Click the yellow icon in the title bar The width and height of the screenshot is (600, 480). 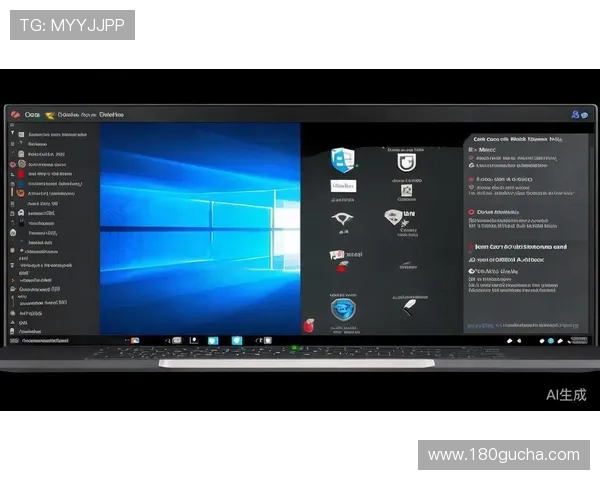click(x=47, y=115)
